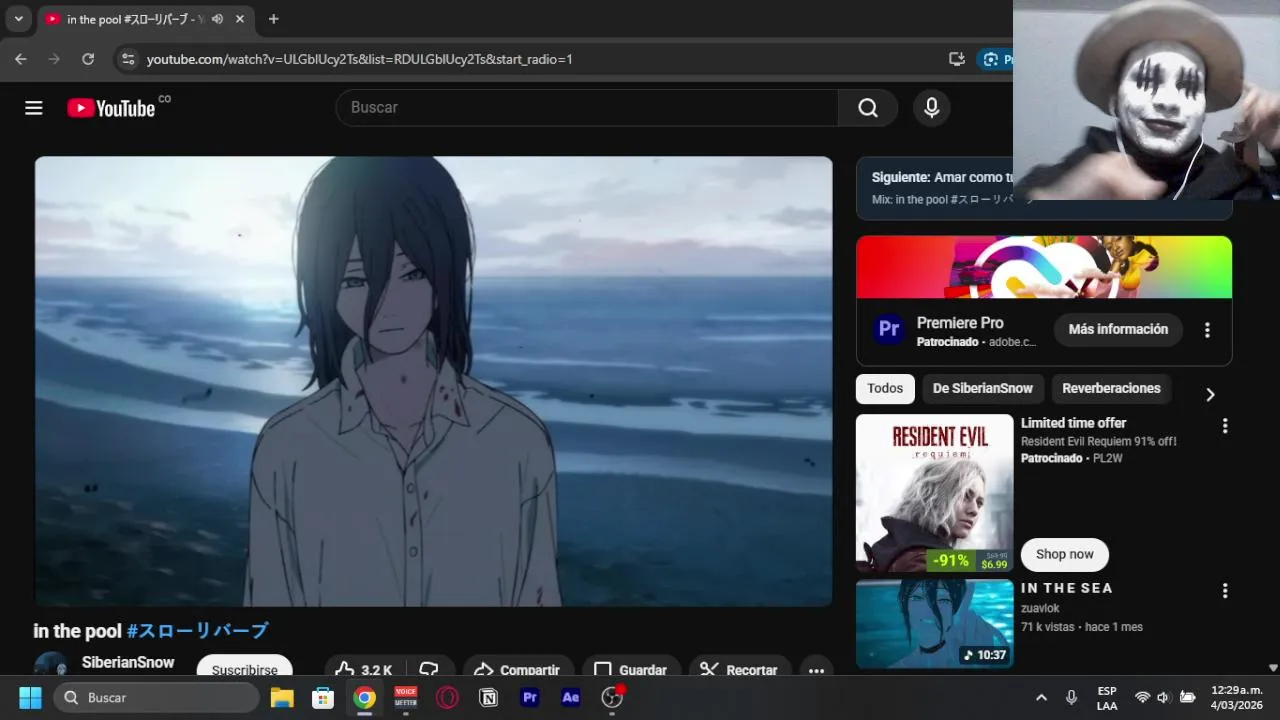Click the install app icon in address bar
This screenshot has height=720, width=1280.
tap(957, 59)
